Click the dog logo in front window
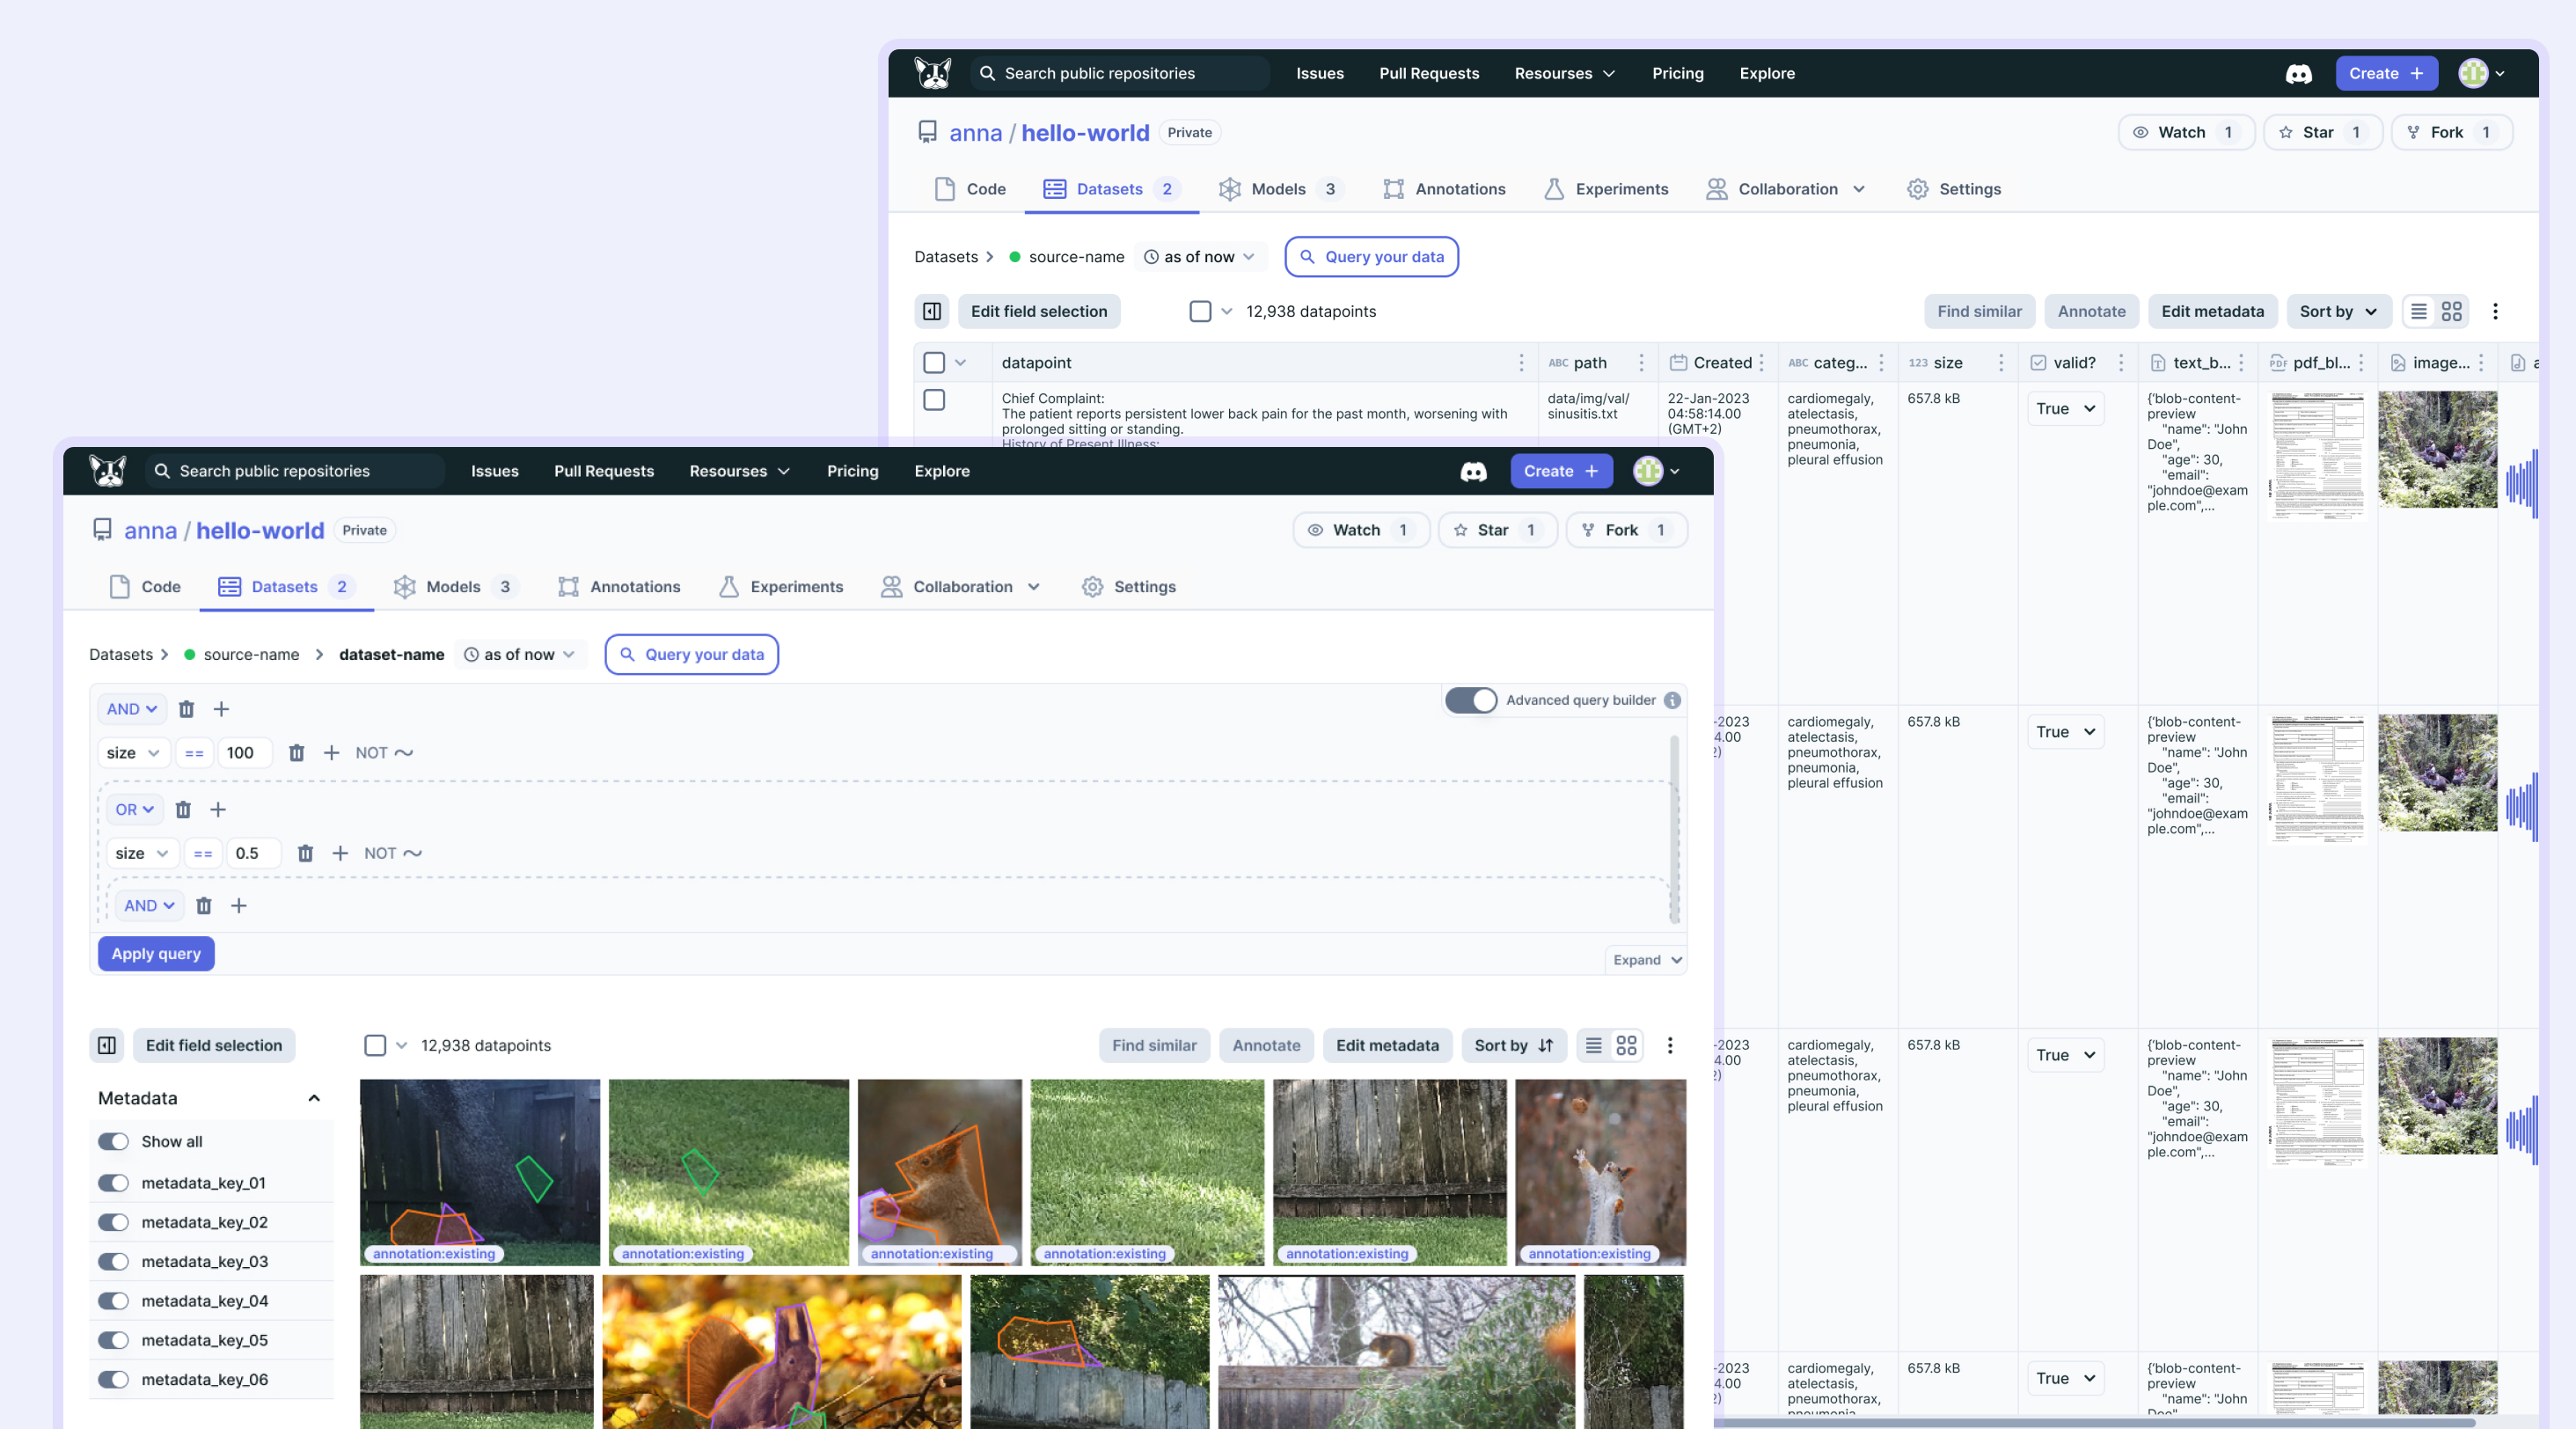 pyautogui.click(x=107, y=470)
